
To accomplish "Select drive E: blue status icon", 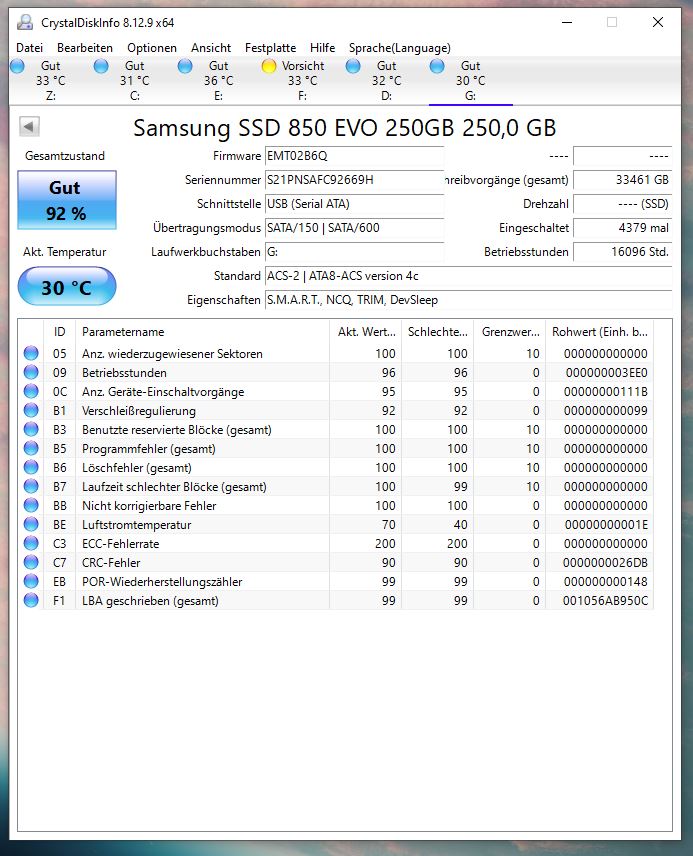I will [185, 66].
